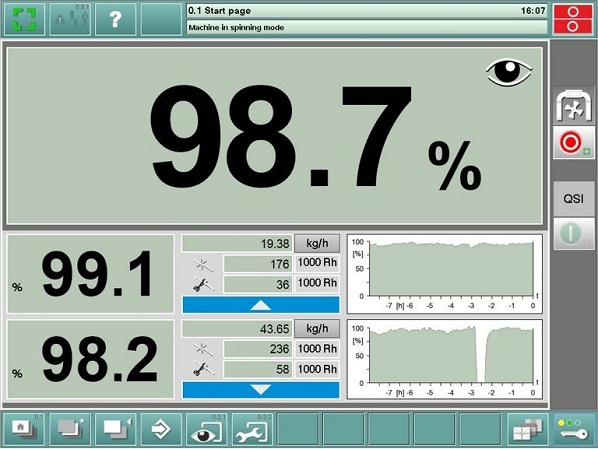Open the alarm warning status icon
The height and width of the screenshot is (449, 598).
coord(70,19)
